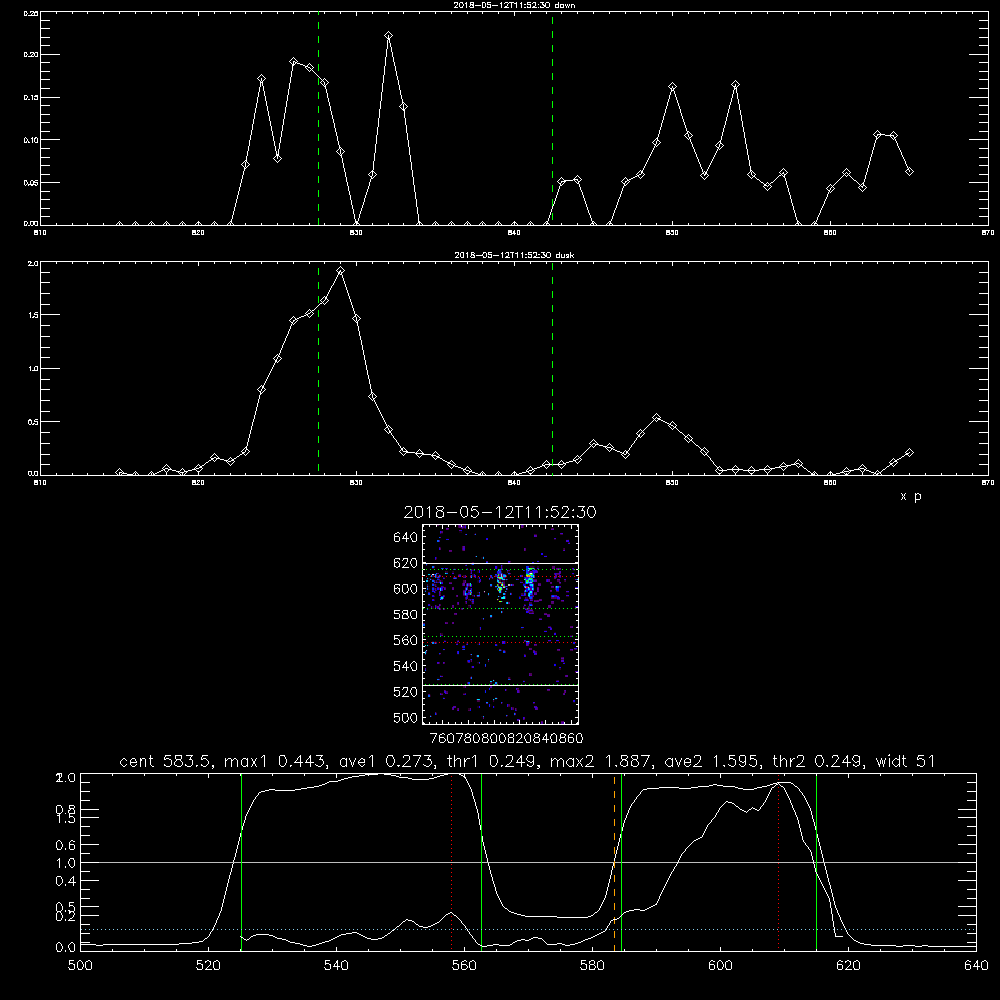Select the "600" label on the spectral image's vertical axis

(x=406, y=589)
